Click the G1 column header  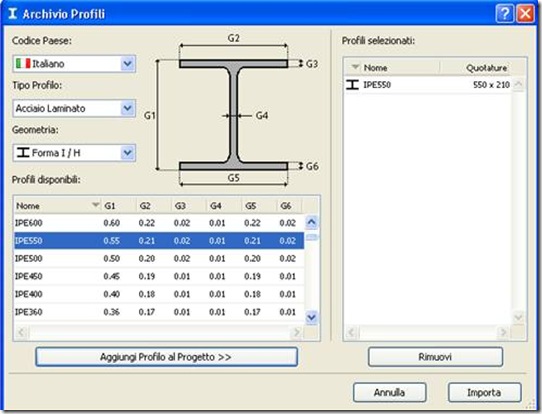[x=118, y=206]
